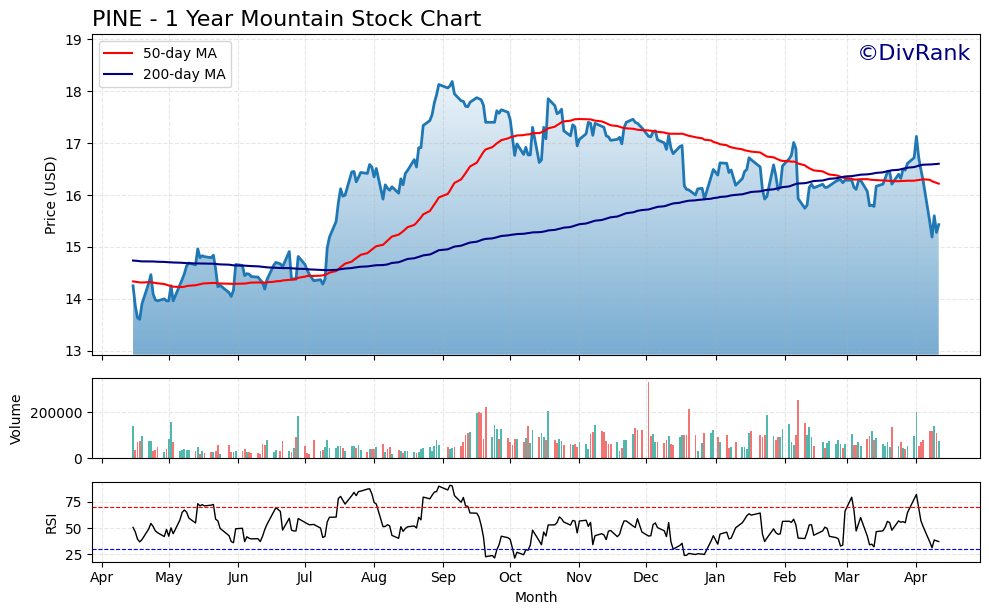Click the 75 RSI tick label
The image size is (989, 615).
(x=73, y=503)
